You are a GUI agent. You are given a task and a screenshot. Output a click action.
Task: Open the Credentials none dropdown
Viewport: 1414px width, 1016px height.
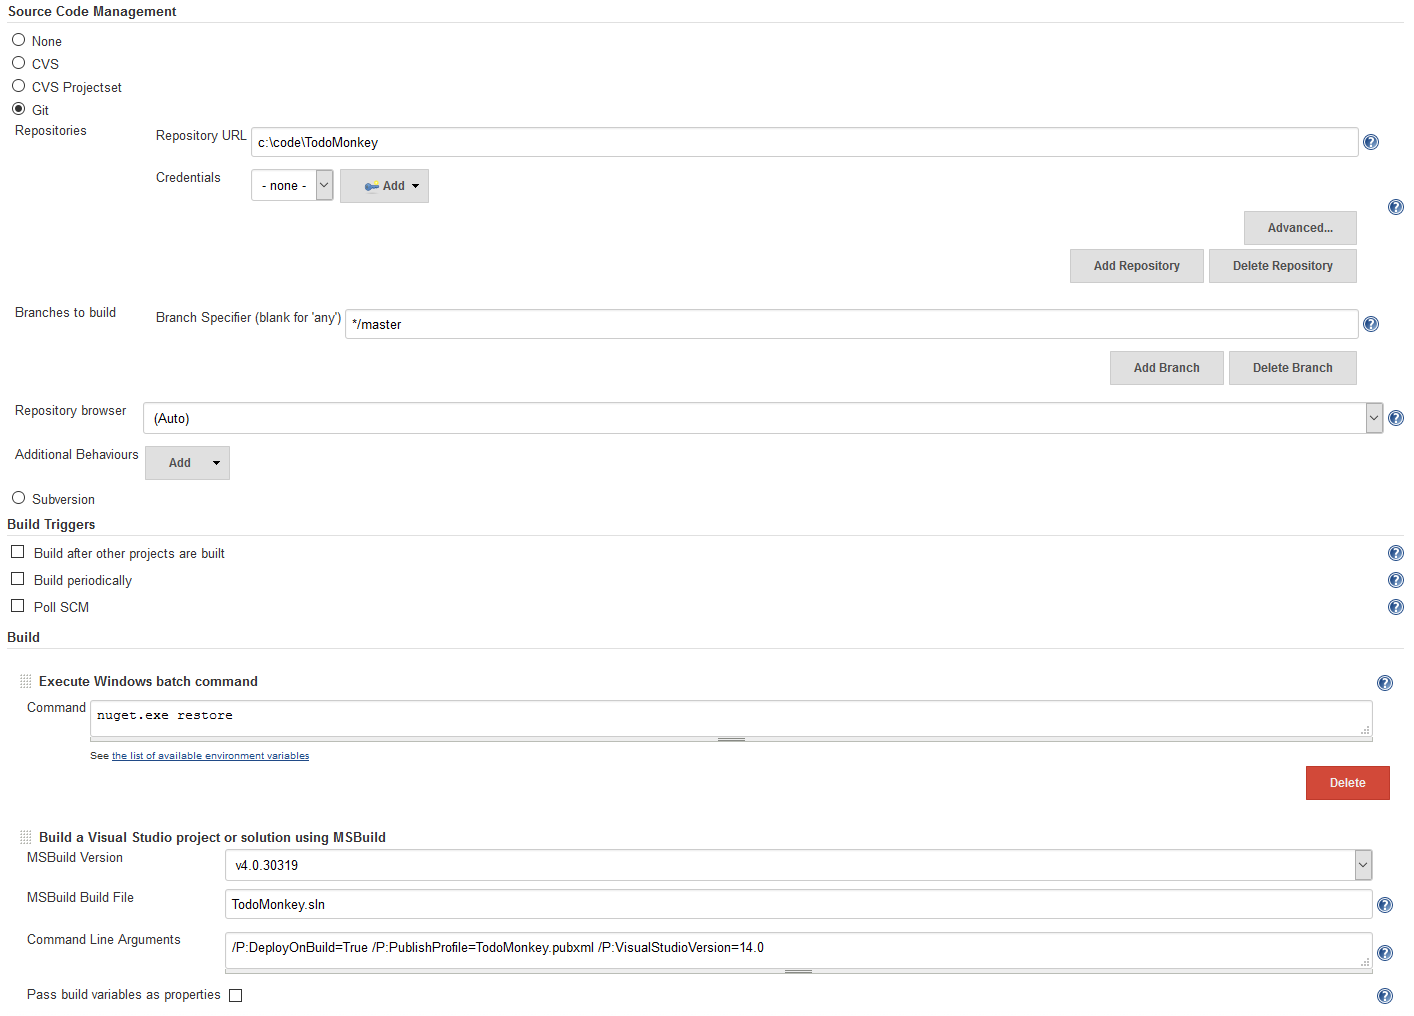[292, 185]
